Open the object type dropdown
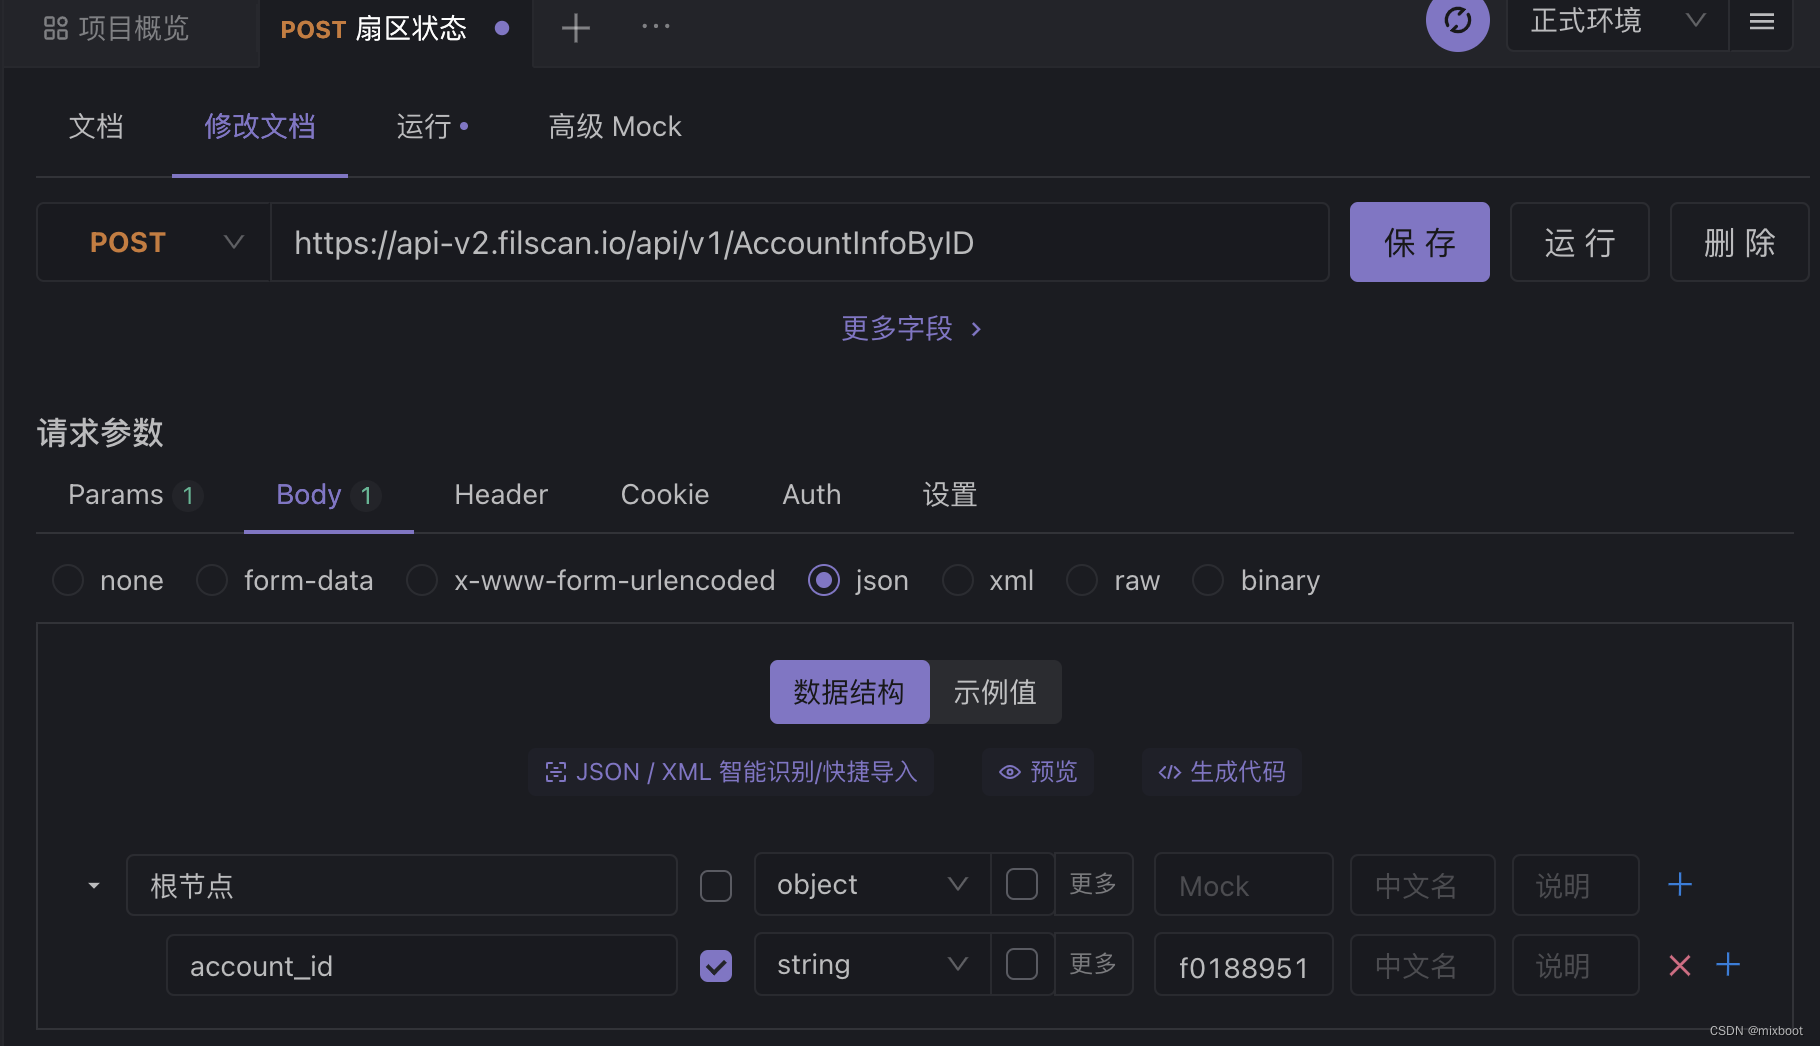 coord(872,884)
